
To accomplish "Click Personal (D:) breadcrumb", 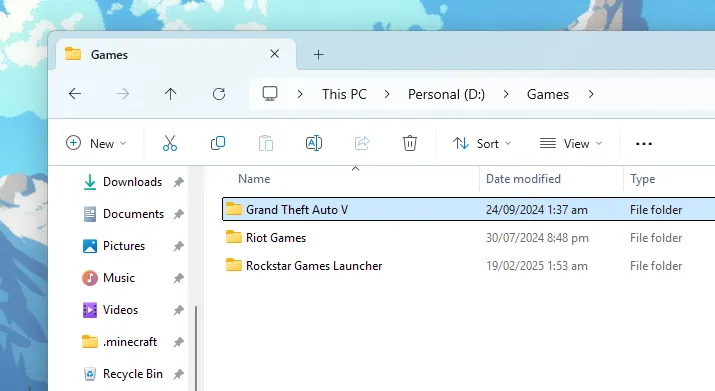I will click(446, 94).
